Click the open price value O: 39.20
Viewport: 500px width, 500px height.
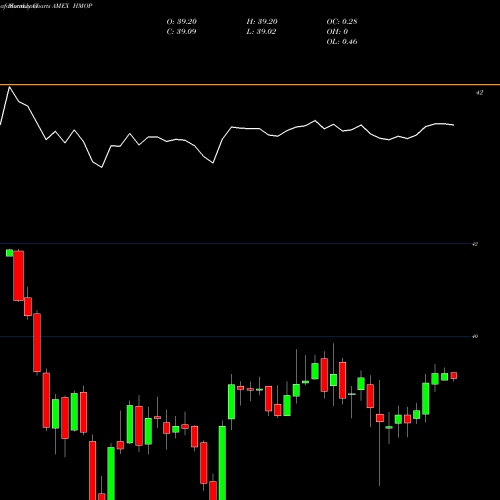(182, 22)
